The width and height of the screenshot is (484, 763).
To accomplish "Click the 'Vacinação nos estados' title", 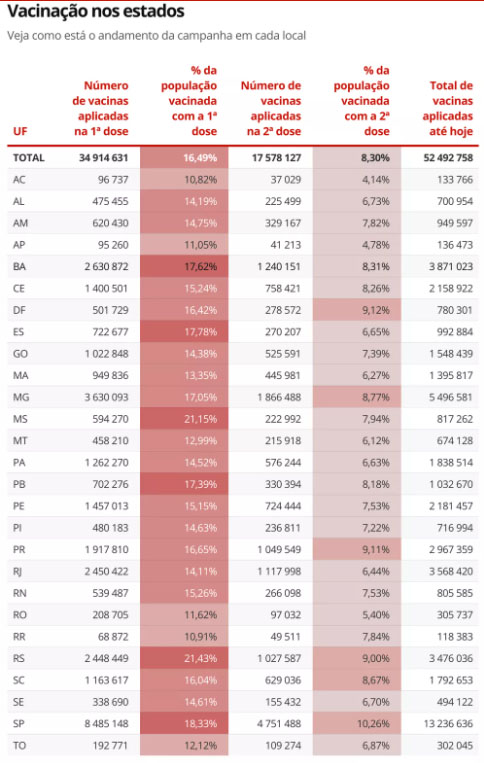I will 96,11.
